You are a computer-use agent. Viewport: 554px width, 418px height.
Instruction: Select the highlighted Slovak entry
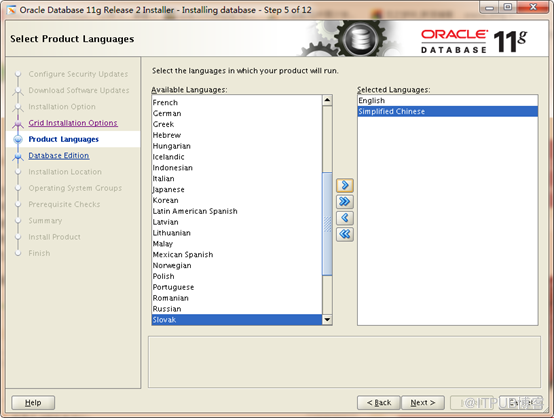237,320
